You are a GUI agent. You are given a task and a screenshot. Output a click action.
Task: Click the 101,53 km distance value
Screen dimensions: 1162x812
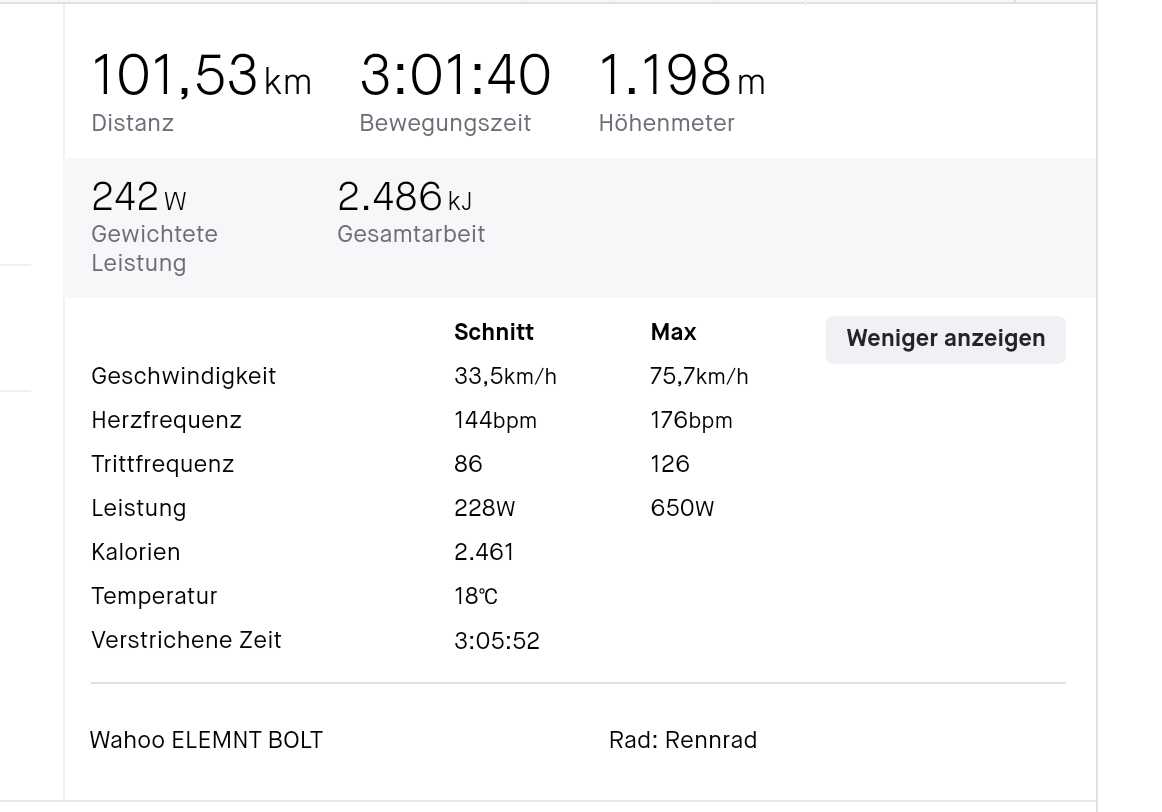click(x=201, y=77)
